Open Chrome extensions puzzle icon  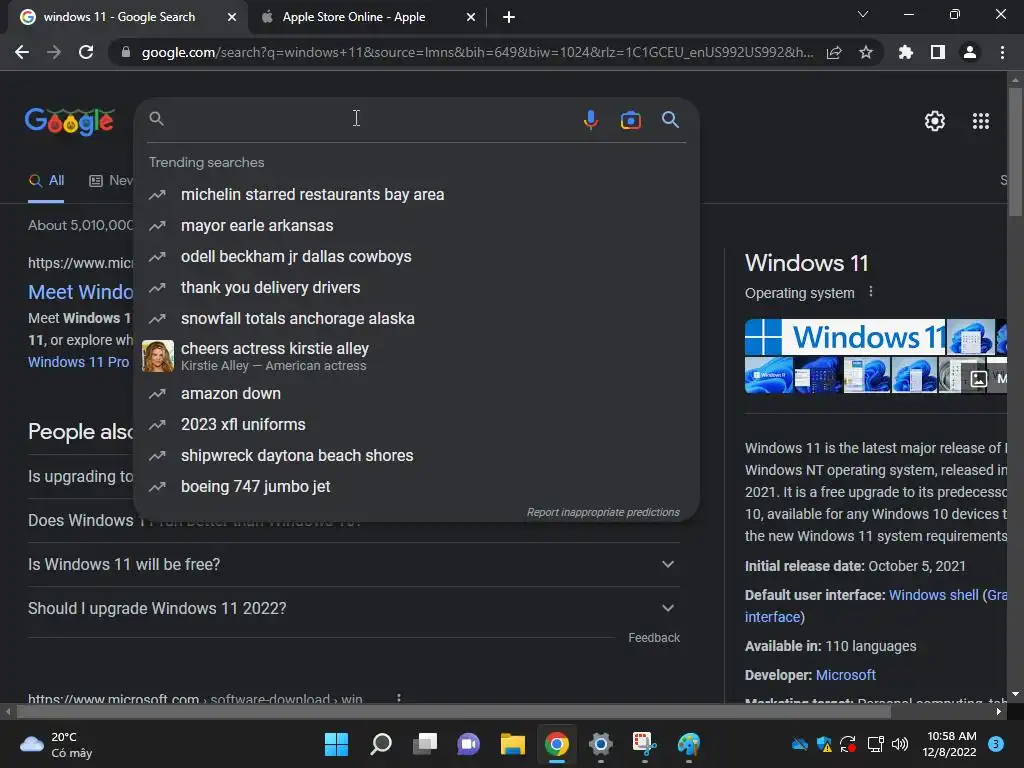(x=905, y=52)
